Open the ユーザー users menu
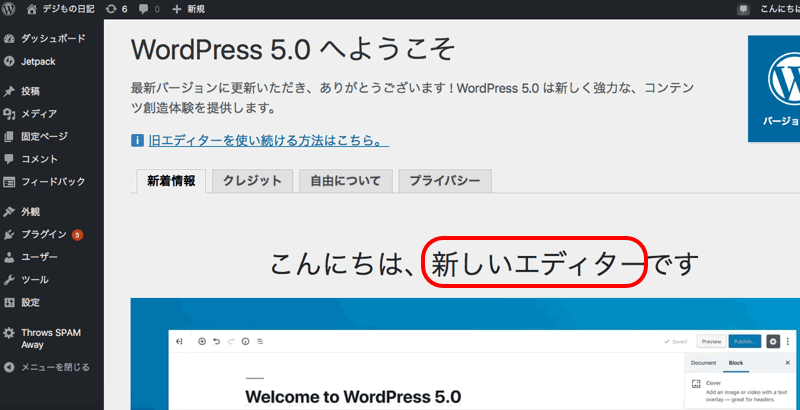 tap(39, 257)
